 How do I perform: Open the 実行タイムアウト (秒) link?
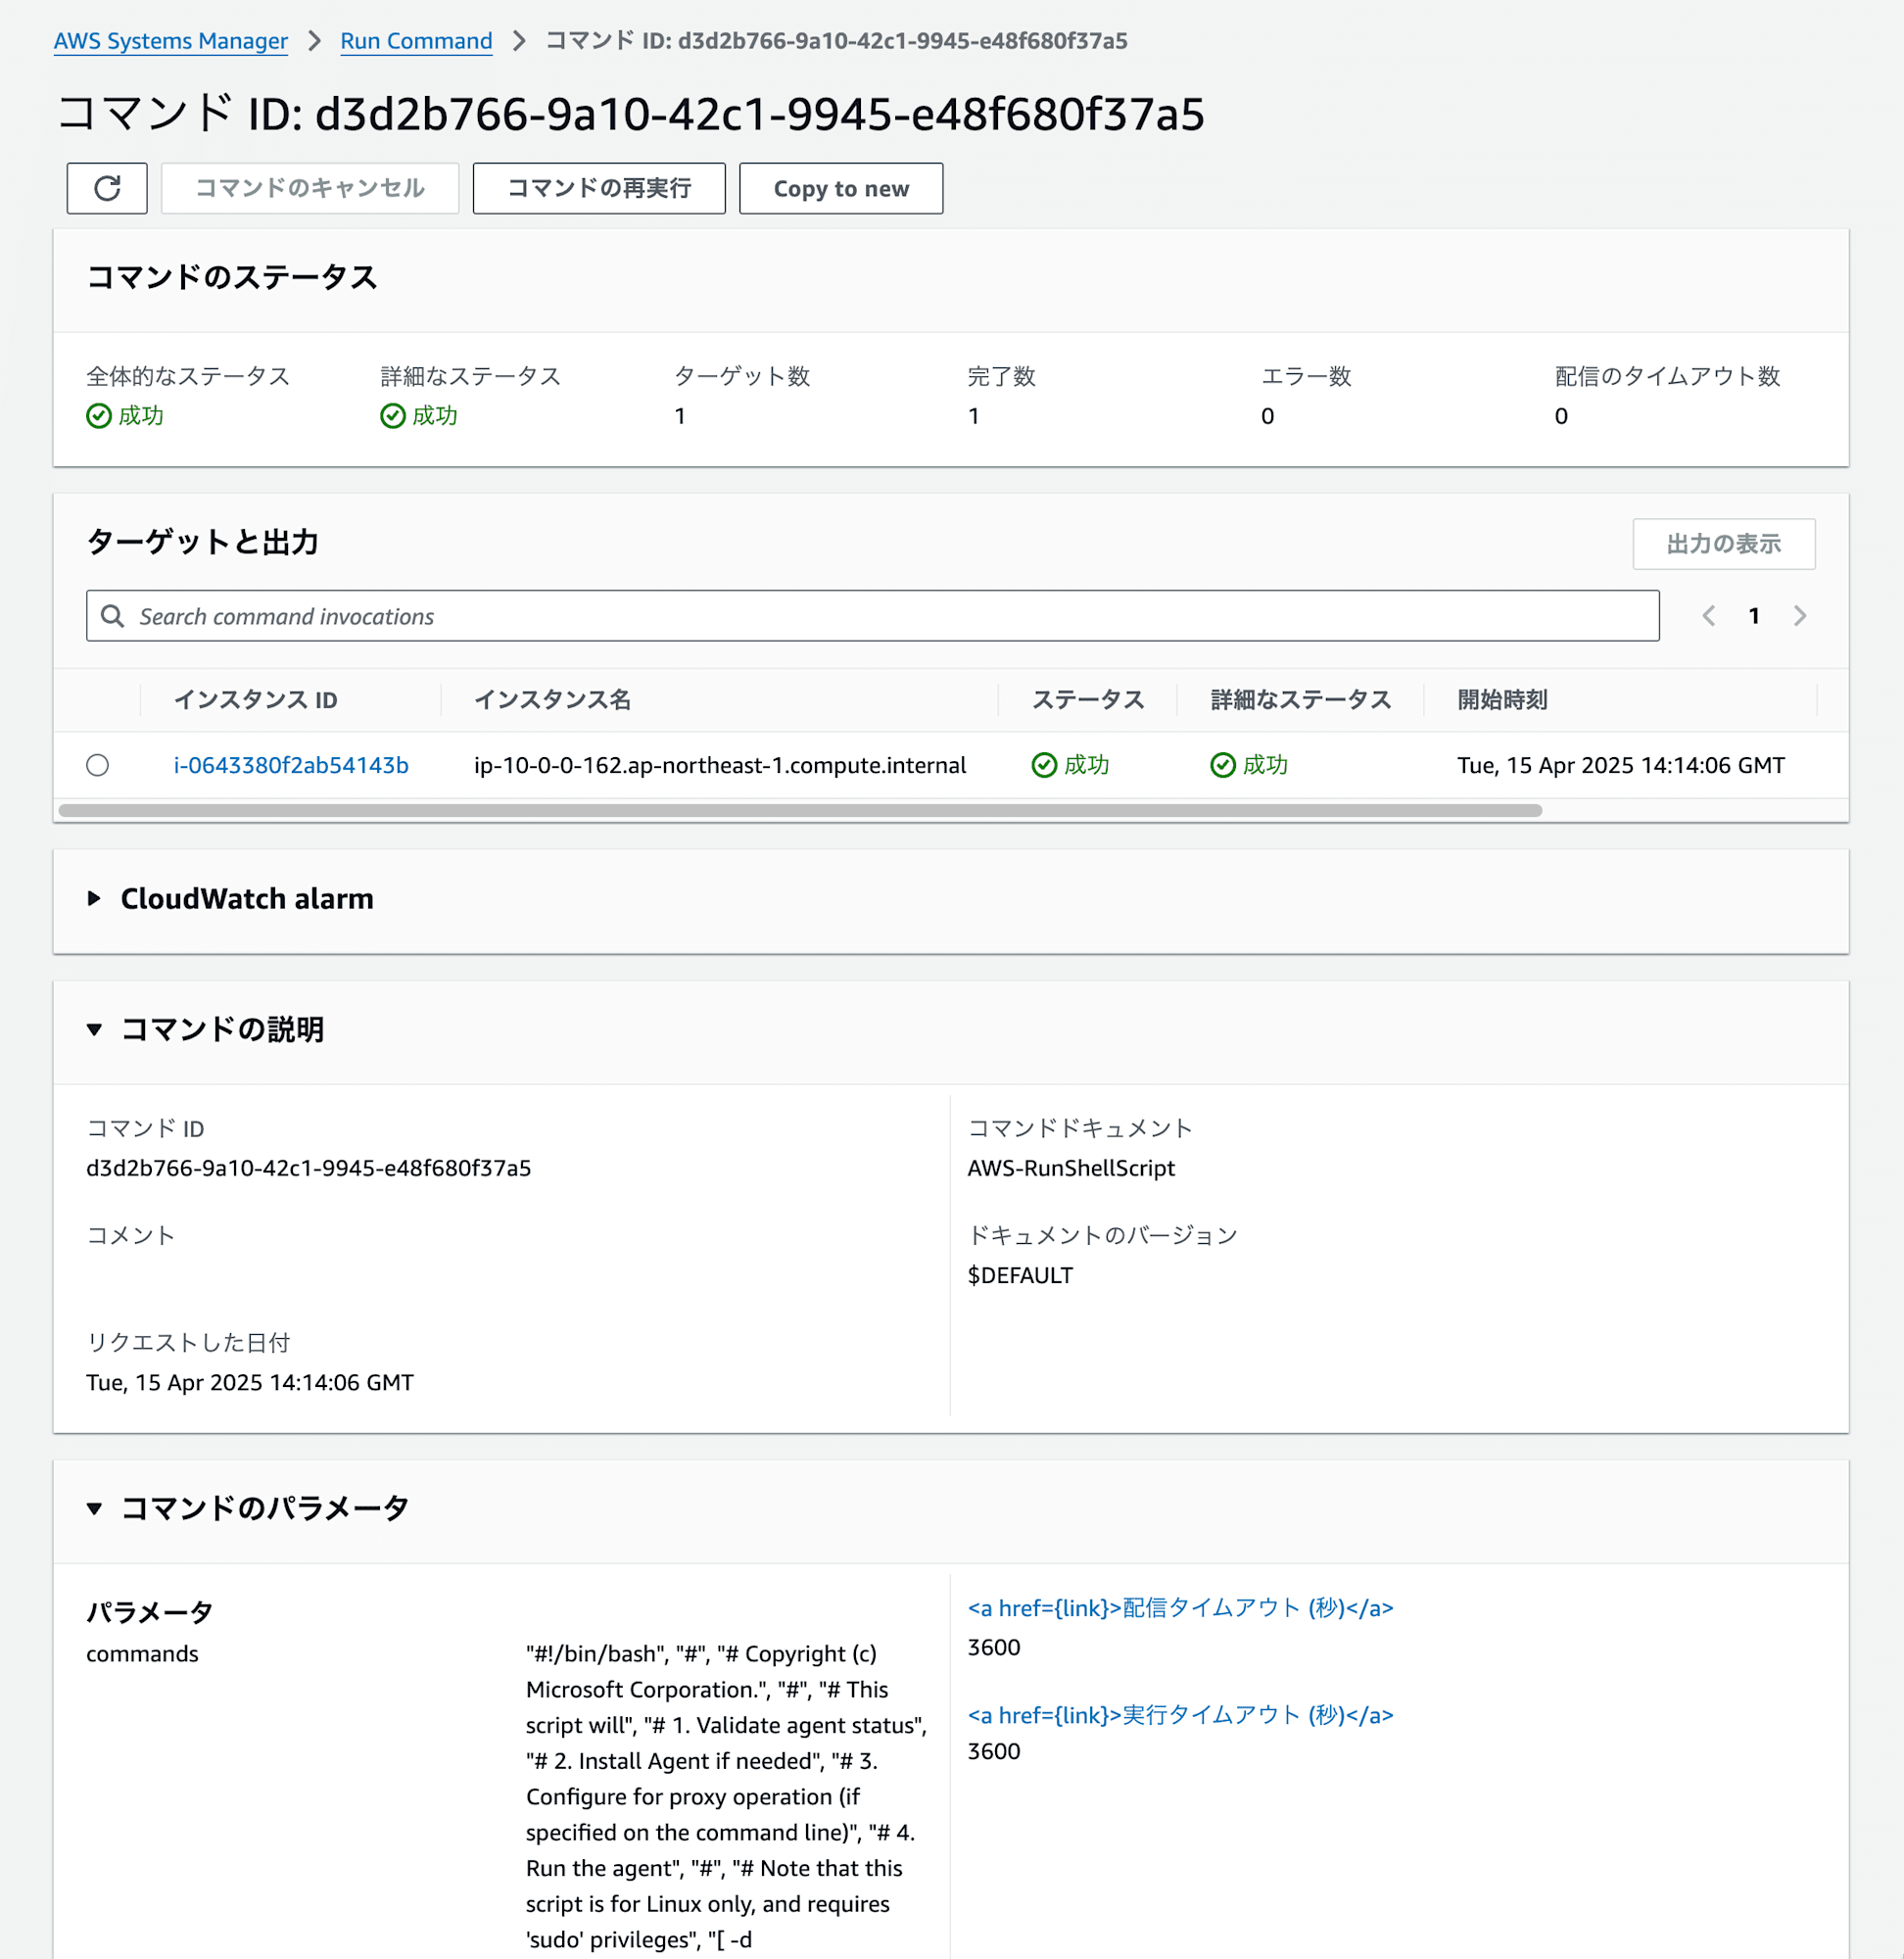[1180, 1715]
